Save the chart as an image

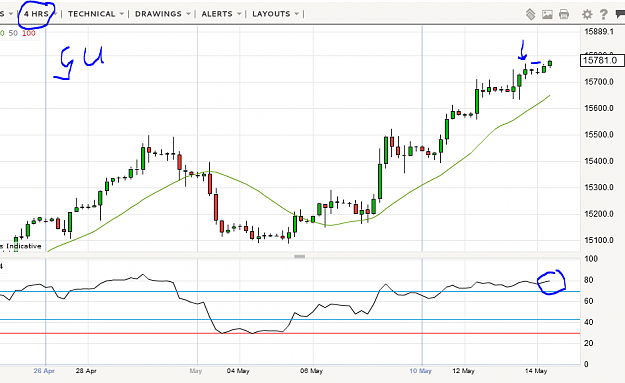547,15
